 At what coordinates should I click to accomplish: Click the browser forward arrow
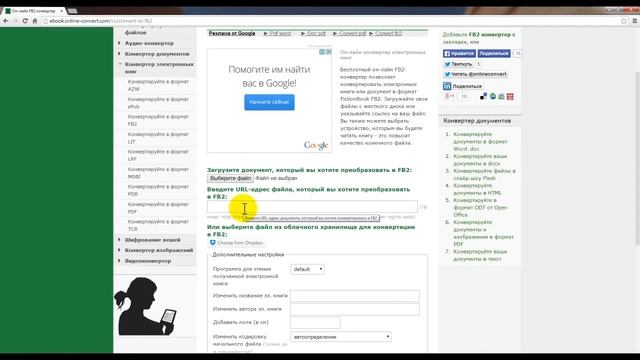pos(16,21)
